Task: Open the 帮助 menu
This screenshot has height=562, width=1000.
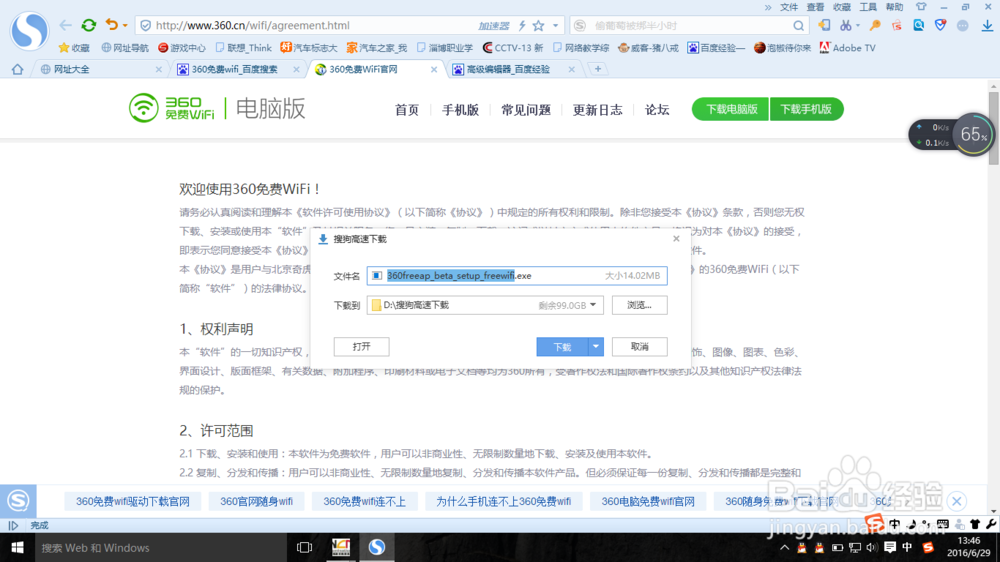Action: coord(894,7)
